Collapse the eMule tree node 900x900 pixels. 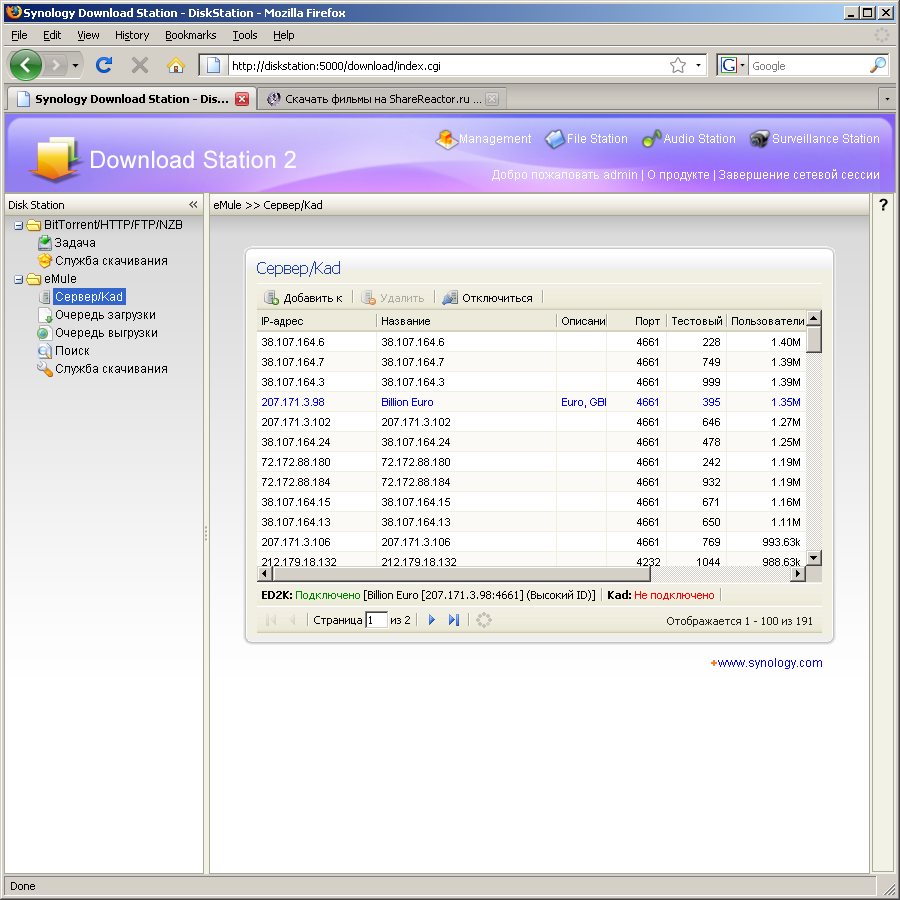tap(18, 280)
